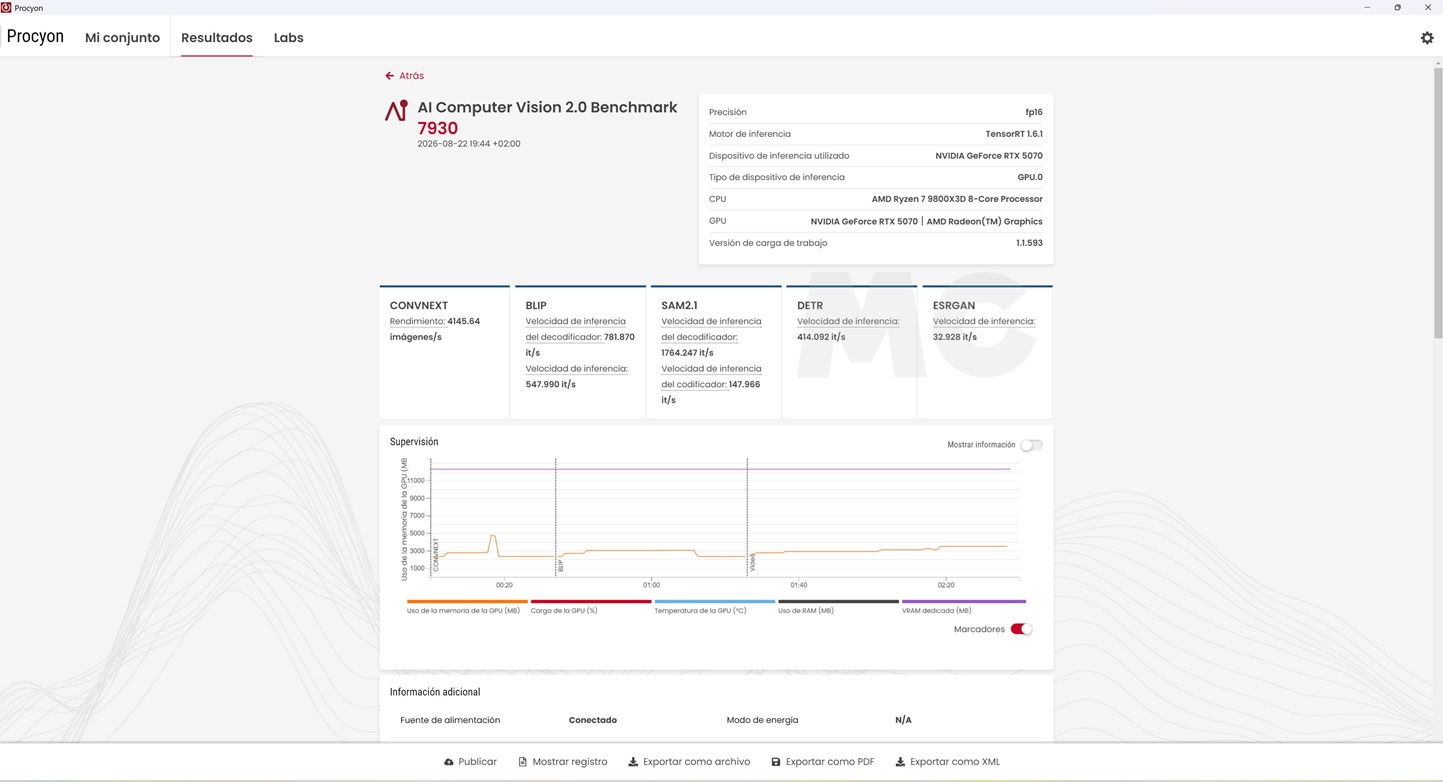The height and width of the screenshot is (782, 1443).
Task: Click the DETR value 414.092 it/s
Action: (821, 337)
